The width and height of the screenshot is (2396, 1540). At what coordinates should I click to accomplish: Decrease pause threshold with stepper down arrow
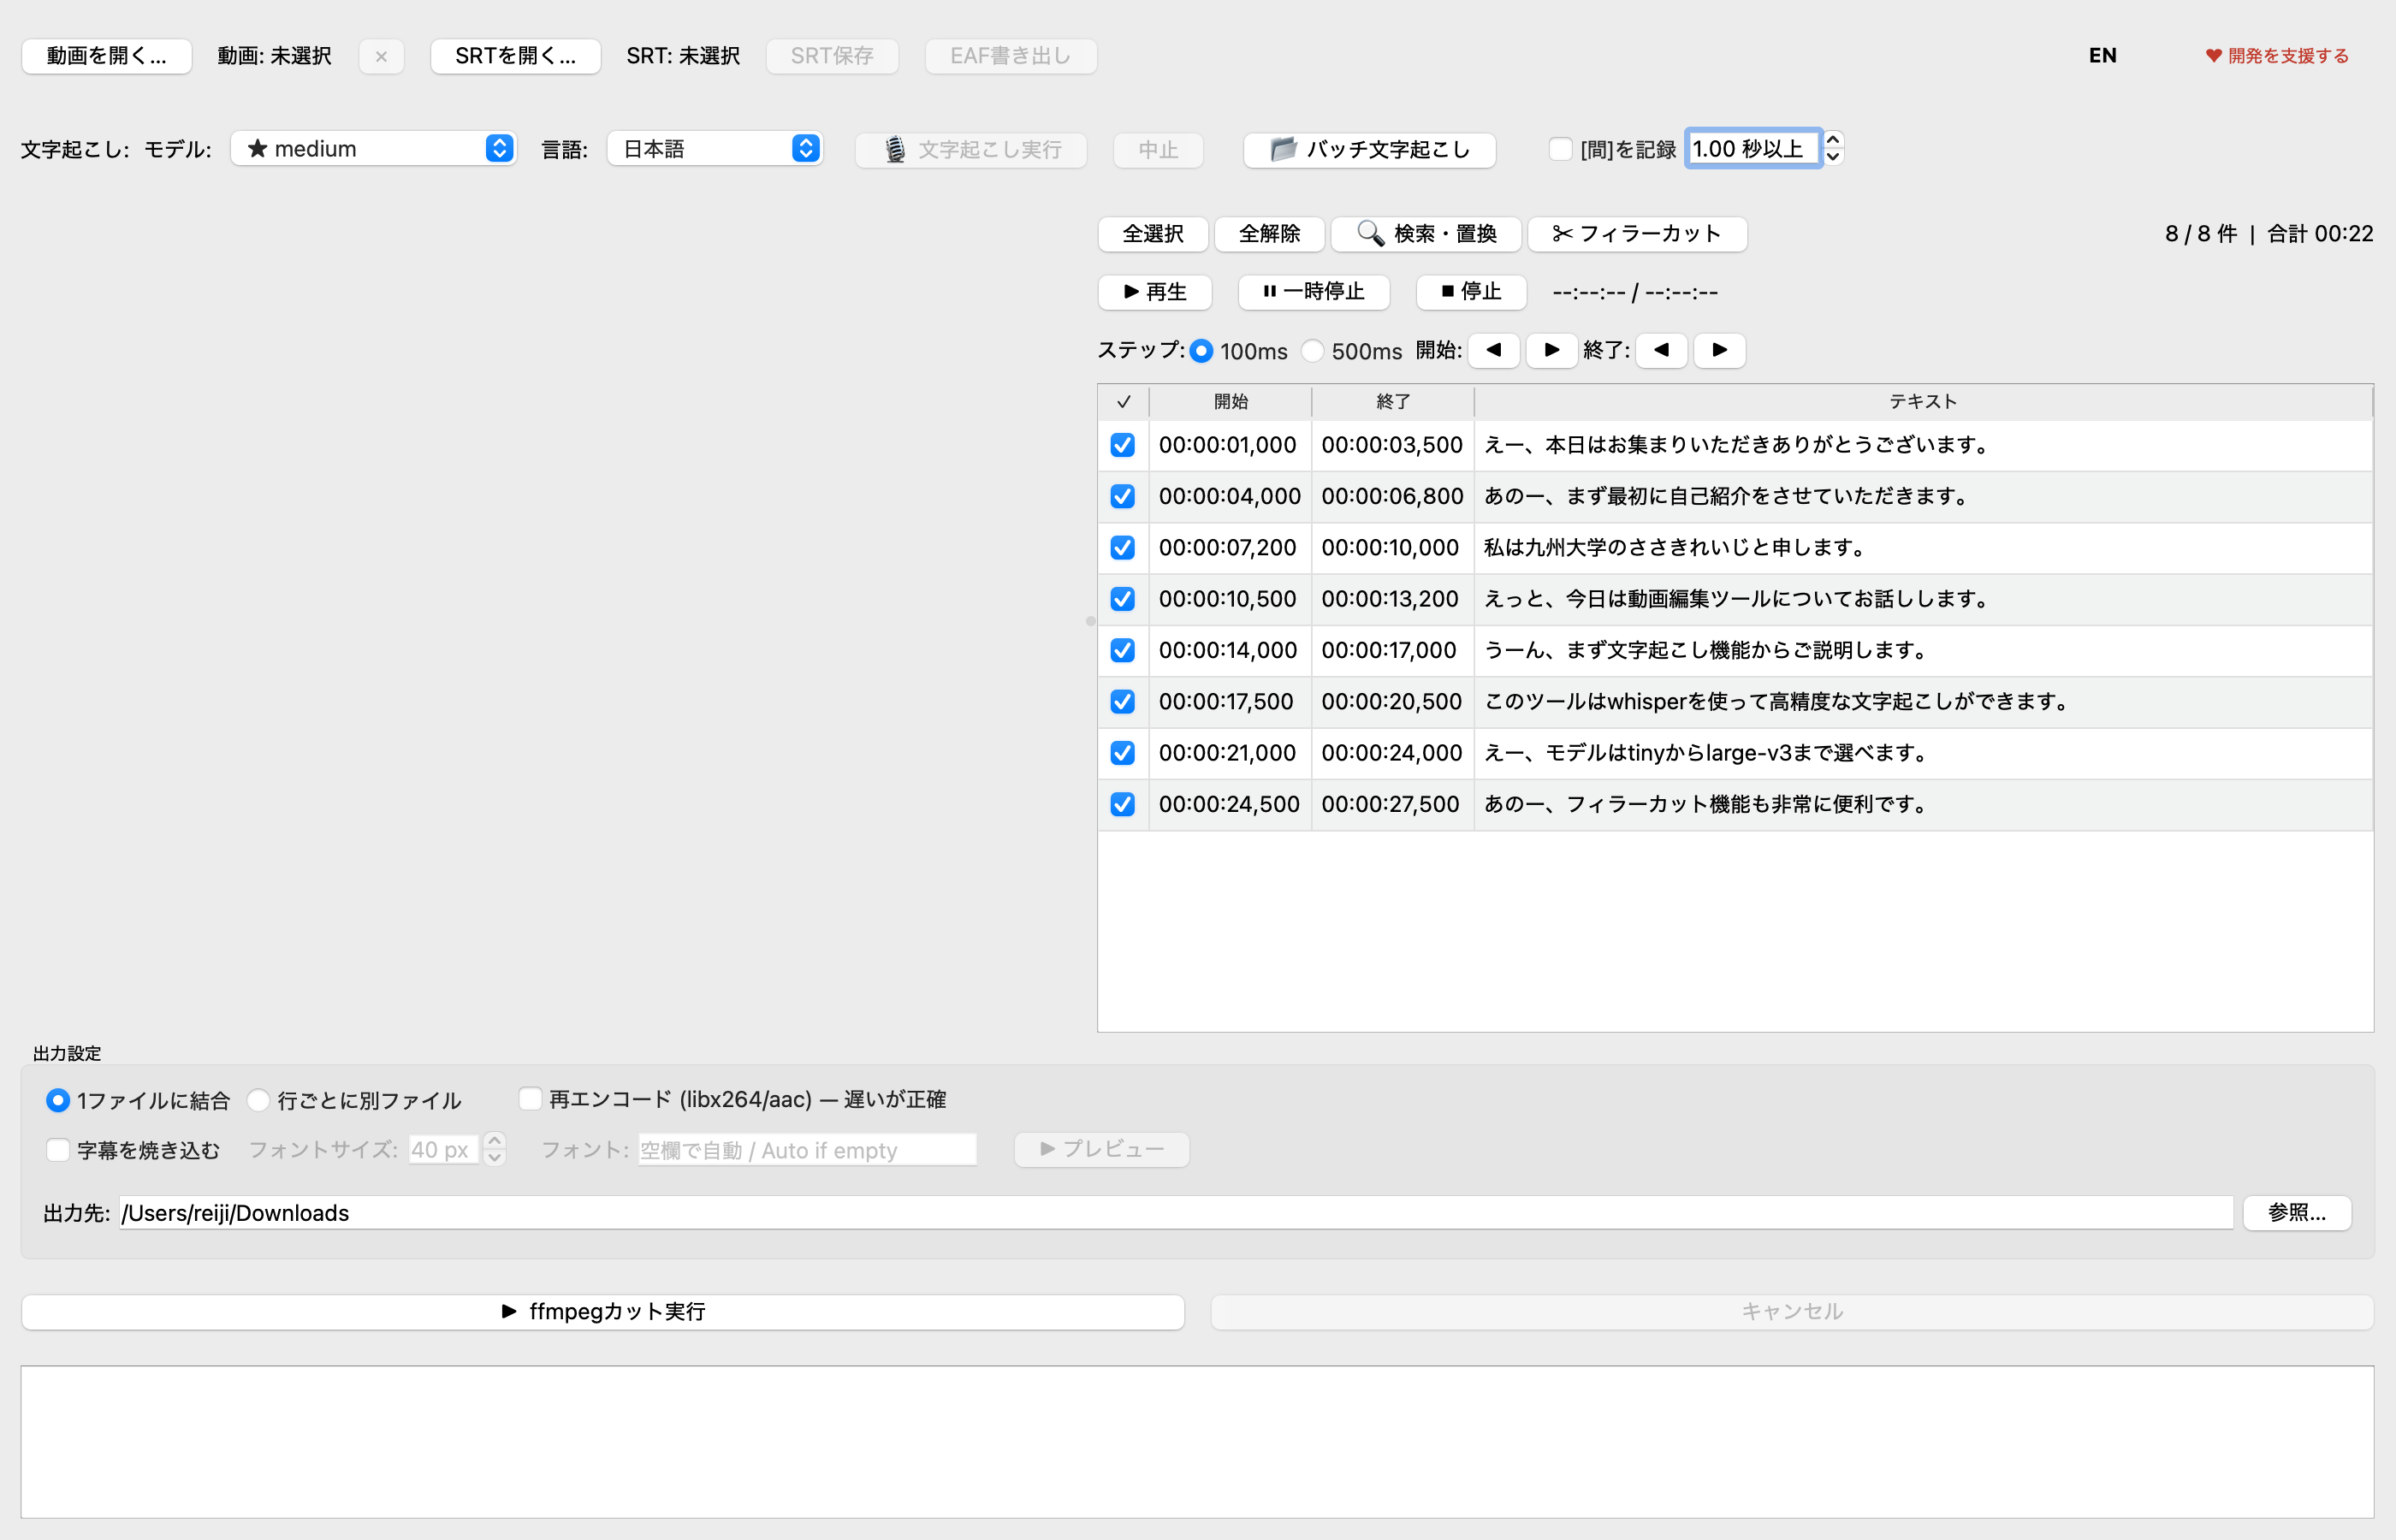[x=1833, y=158]
